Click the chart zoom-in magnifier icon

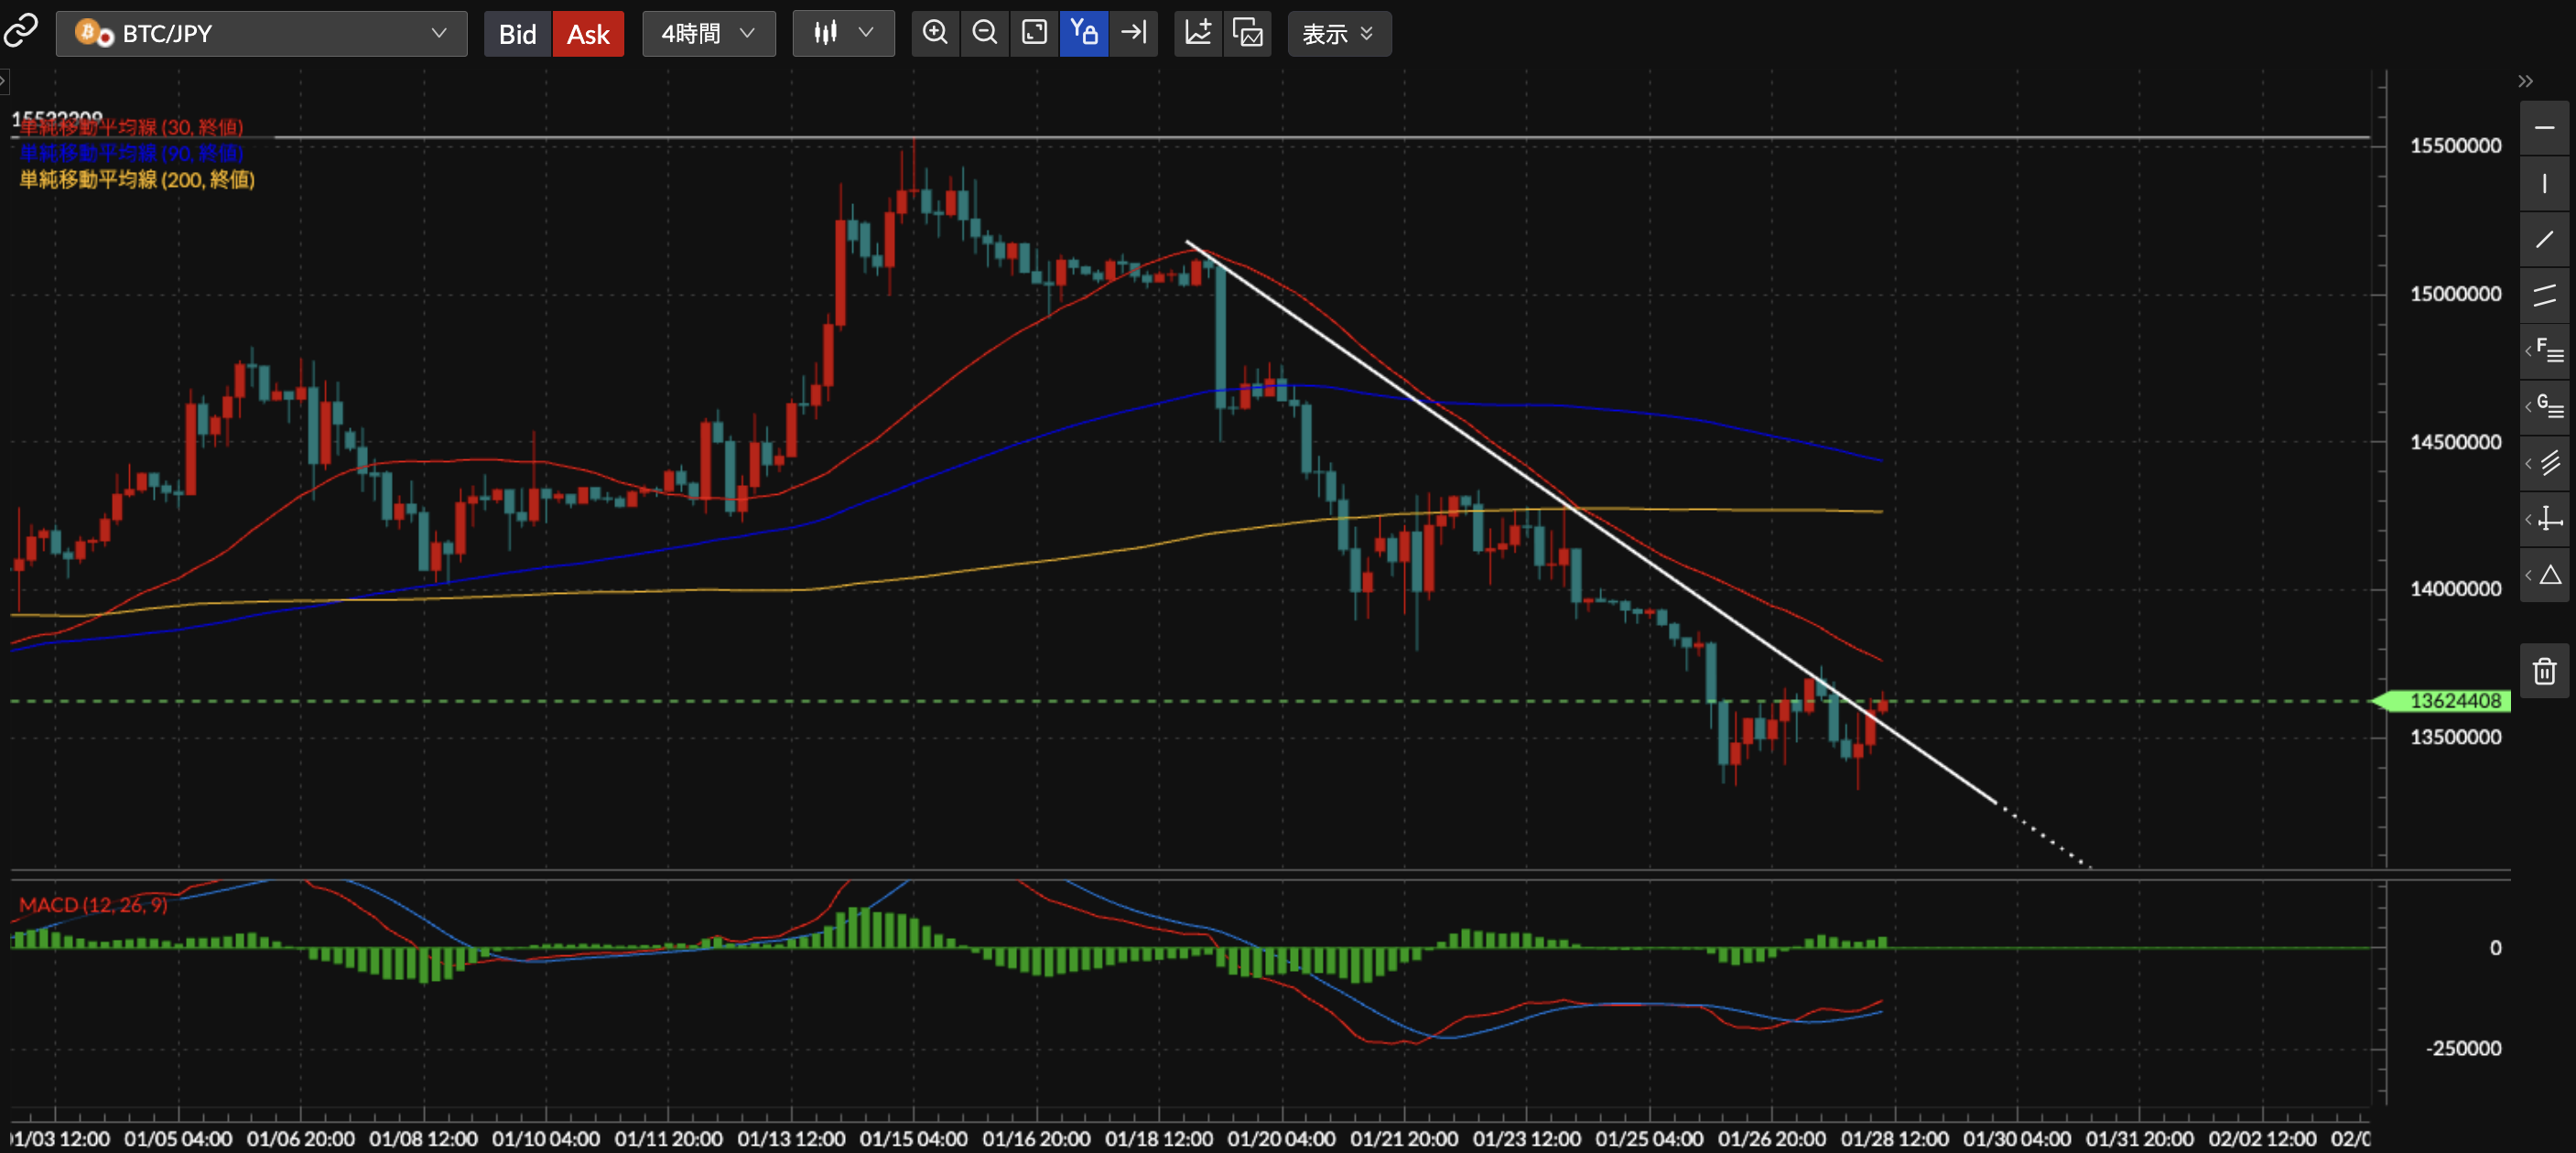935,33
